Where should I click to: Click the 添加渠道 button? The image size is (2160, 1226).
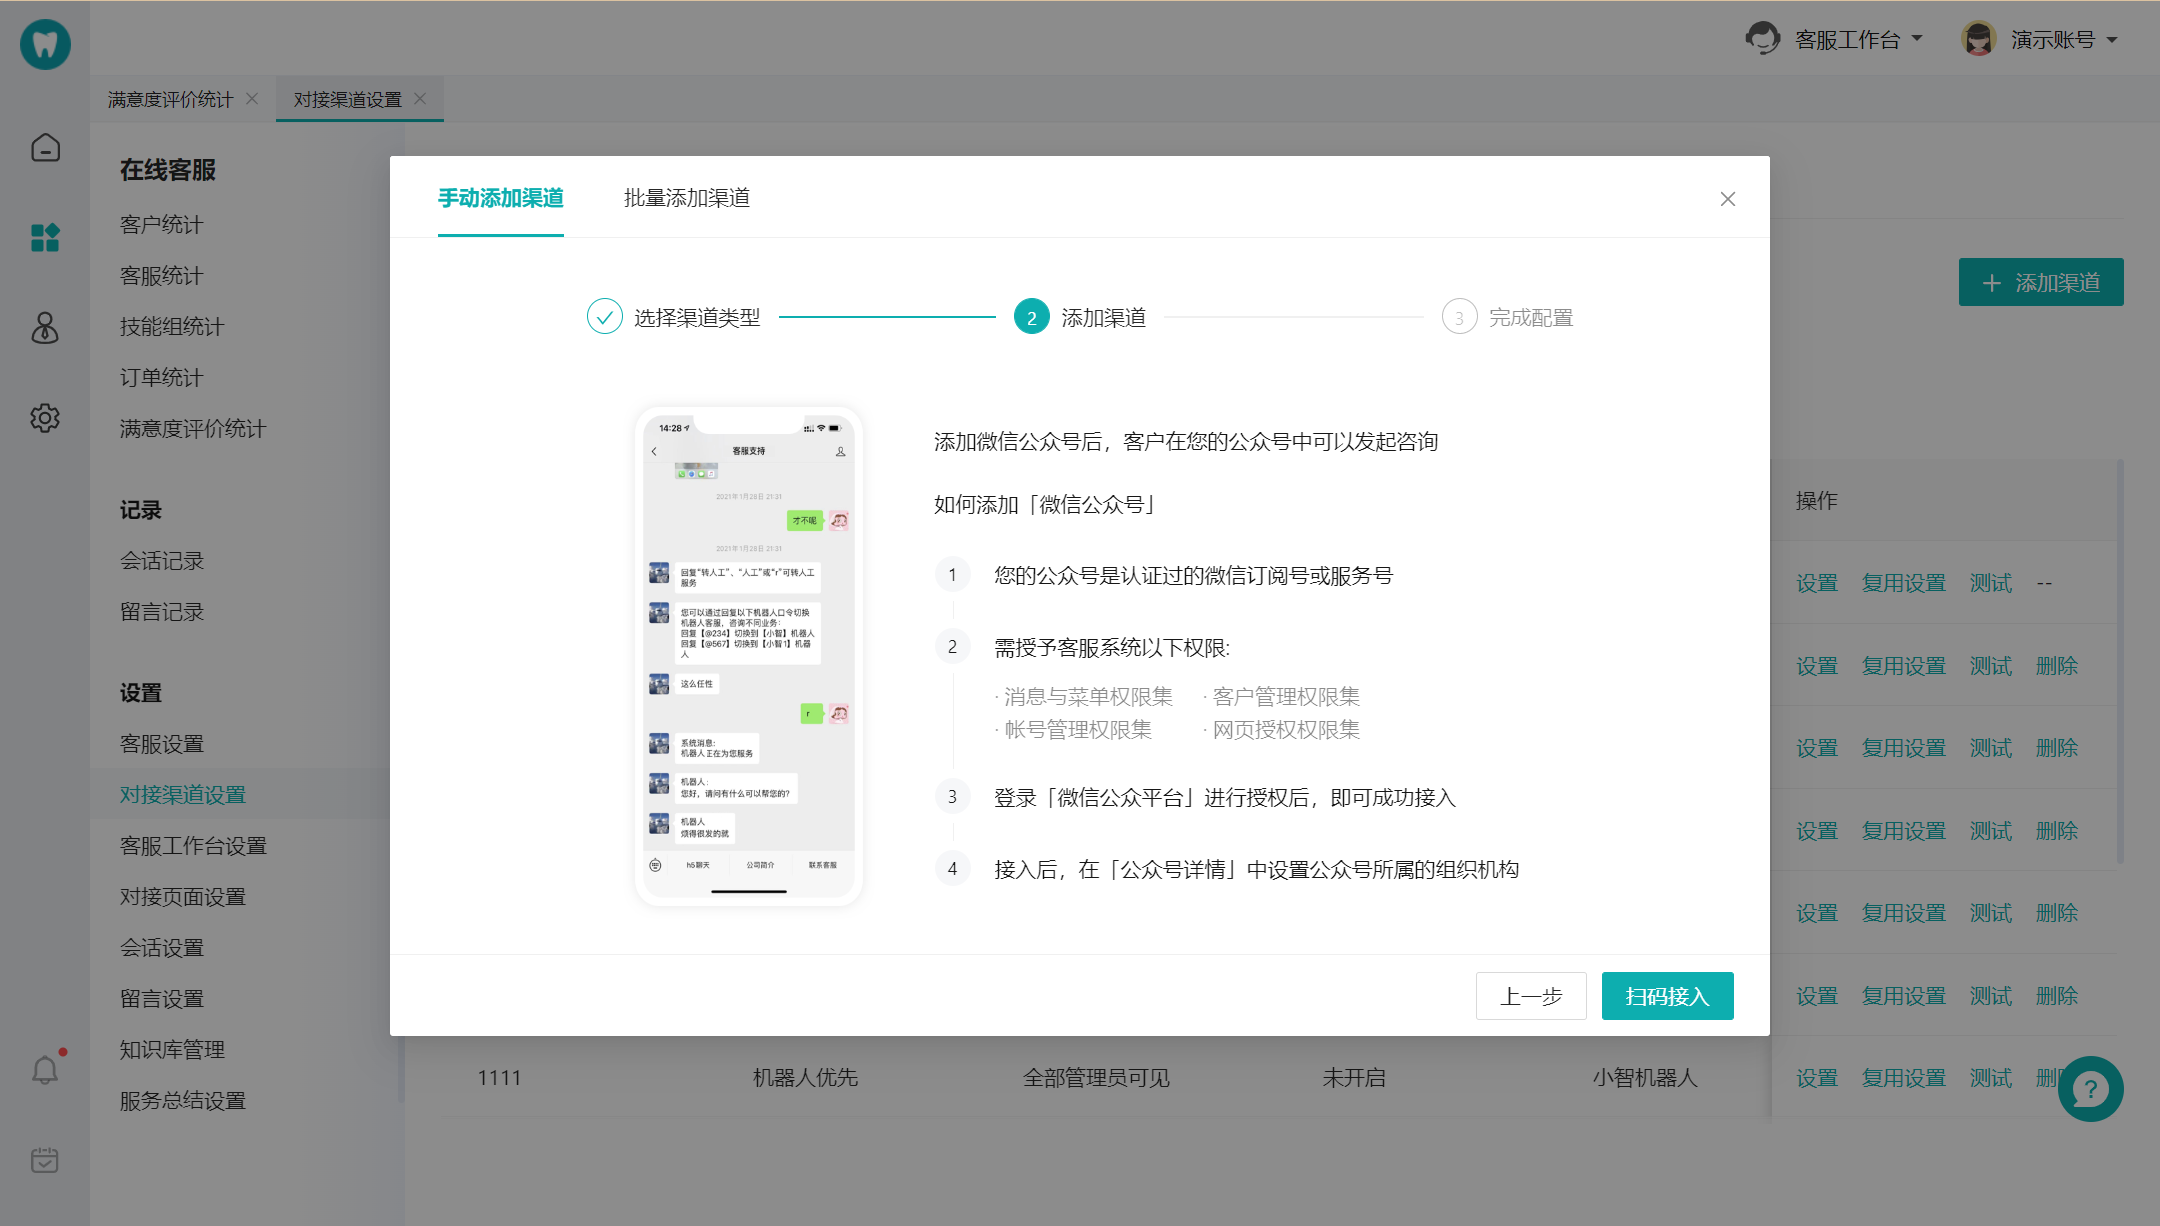(x=2041, y=283)
